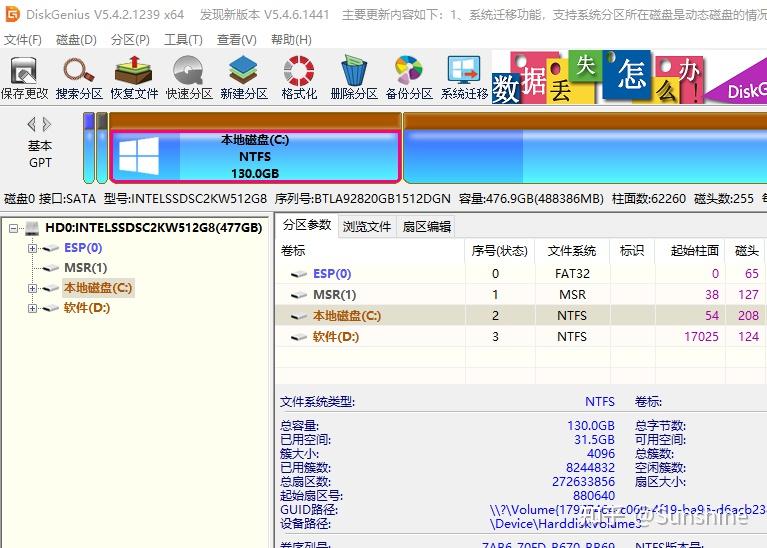Select the 删除分区 (Delete partition) icon
This screenshot has height=548, width=767.
[354, 77]
